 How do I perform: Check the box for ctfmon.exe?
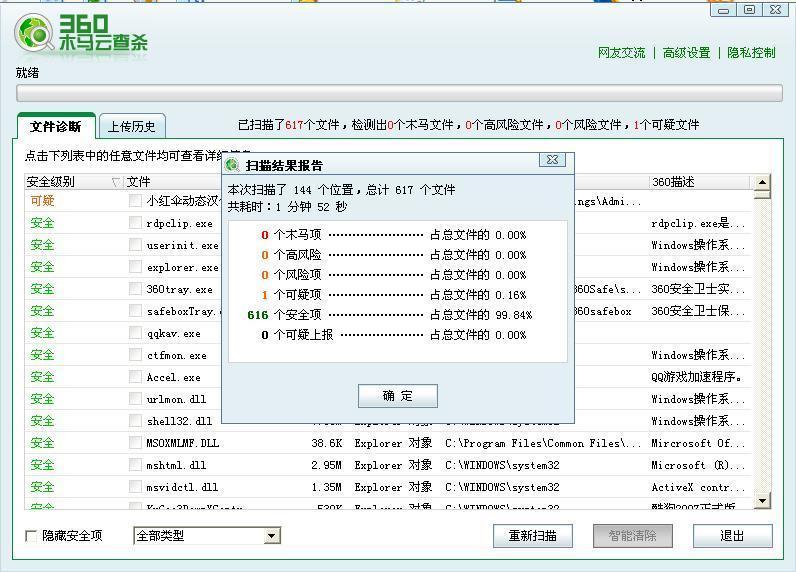[x=135, y=355]
